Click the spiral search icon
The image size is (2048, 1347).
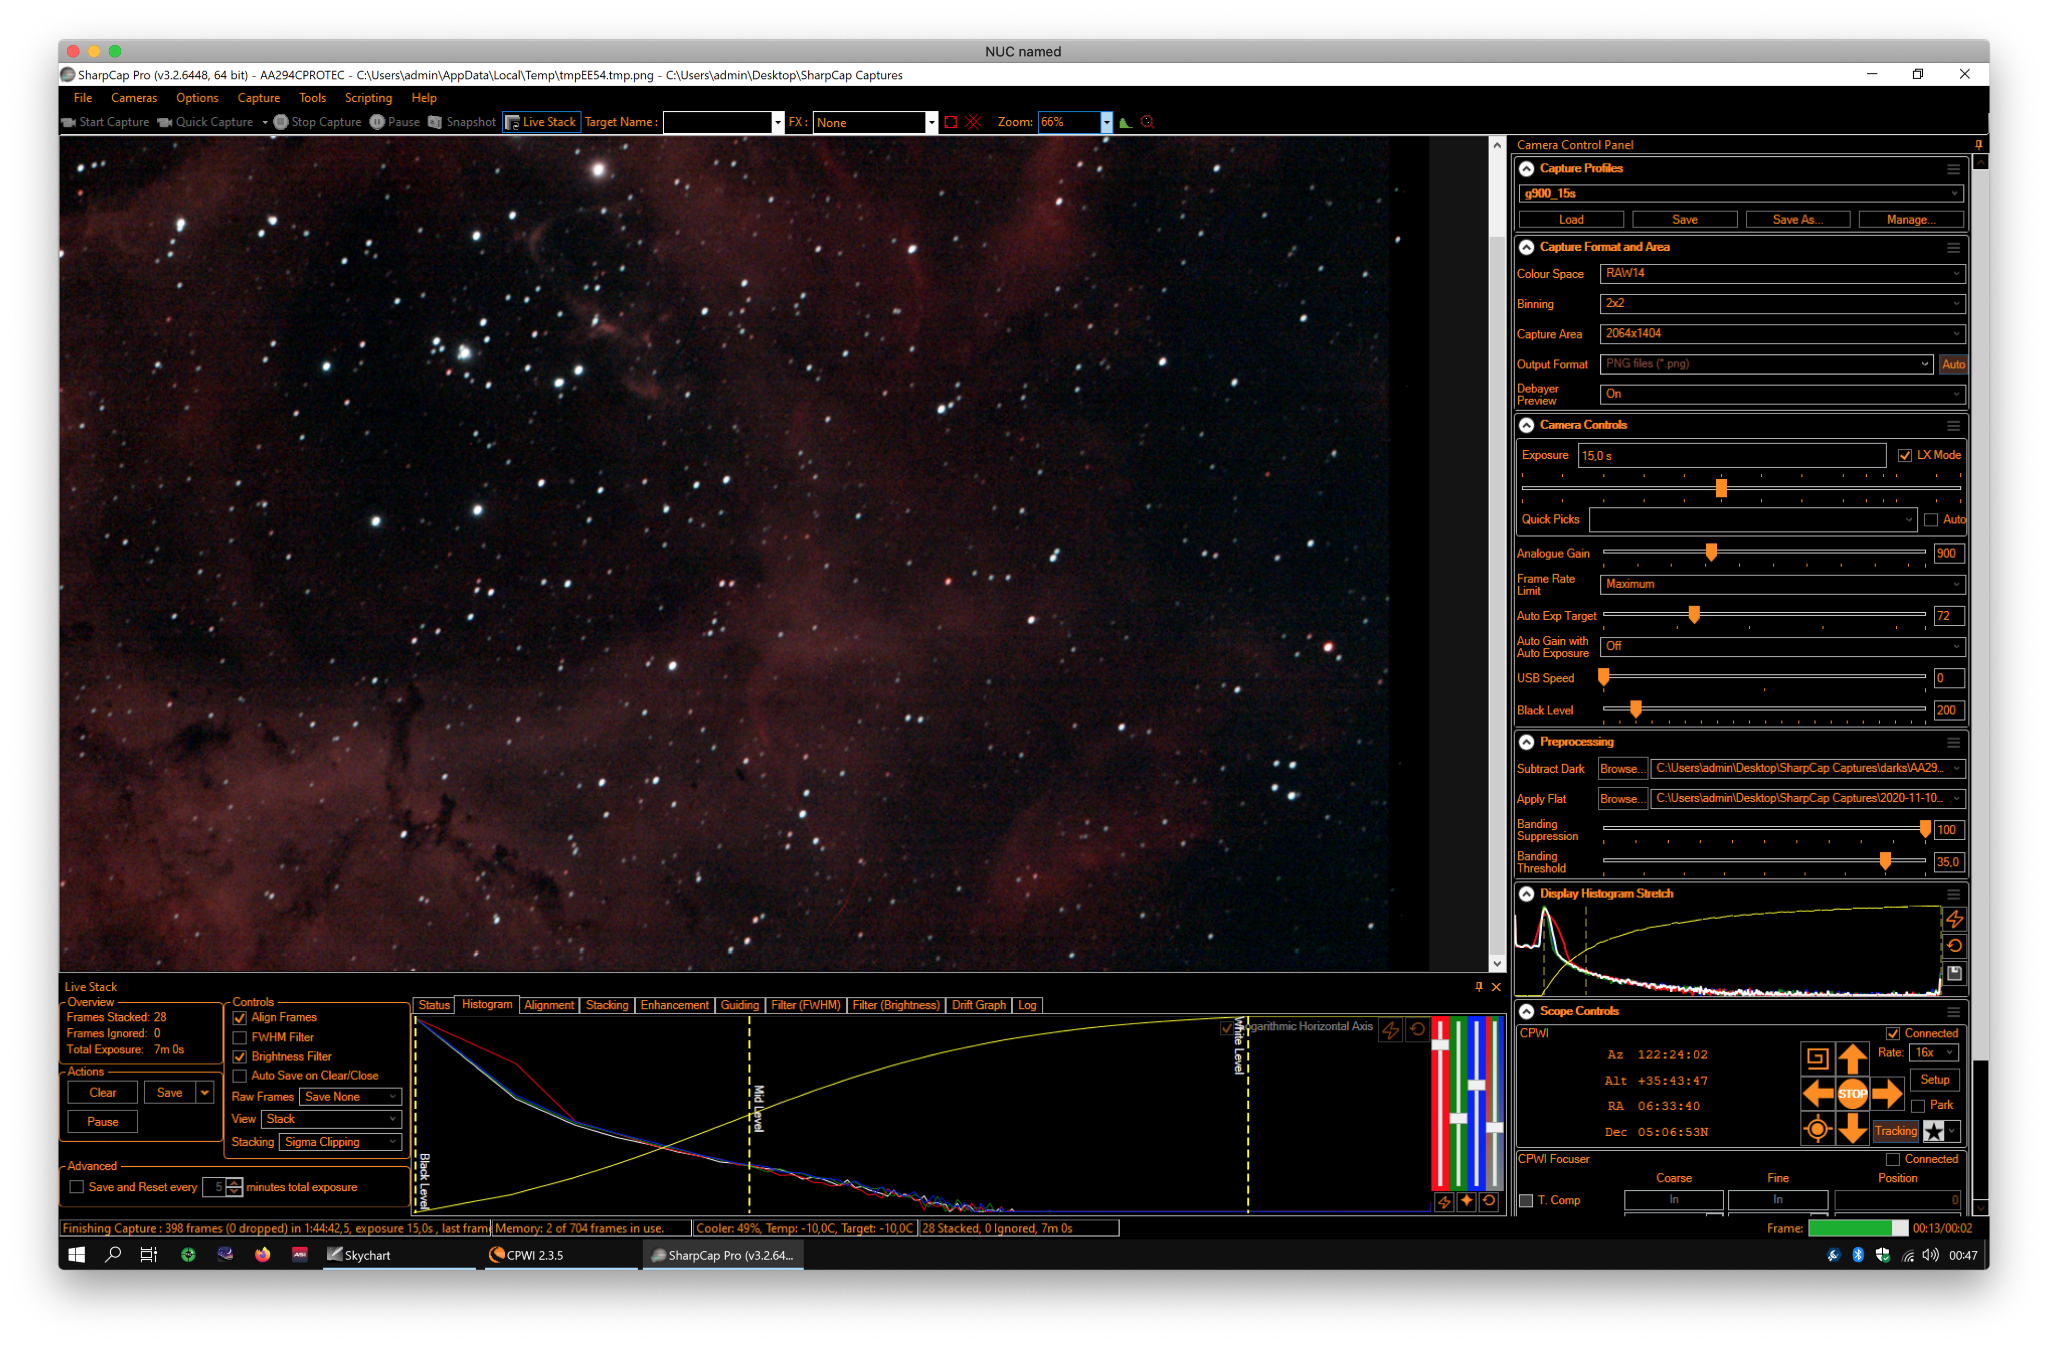click(1817, 1058)
